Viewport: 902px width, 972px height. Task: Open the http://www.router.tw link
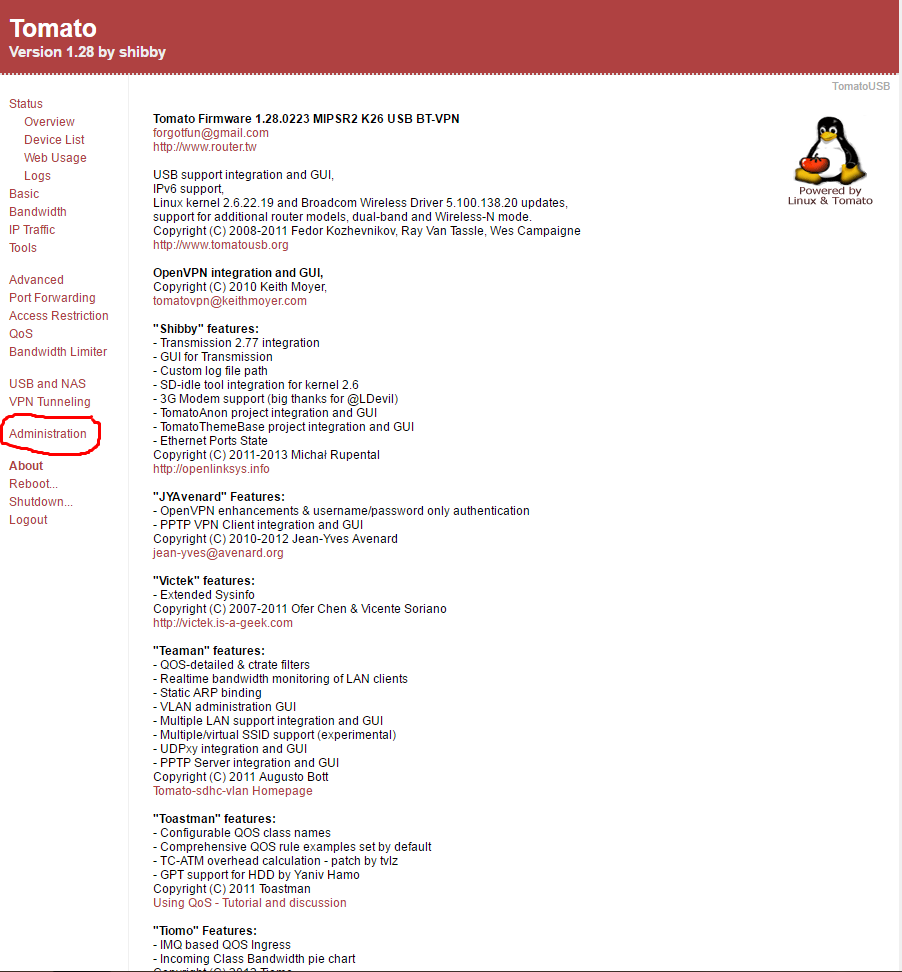205,147
